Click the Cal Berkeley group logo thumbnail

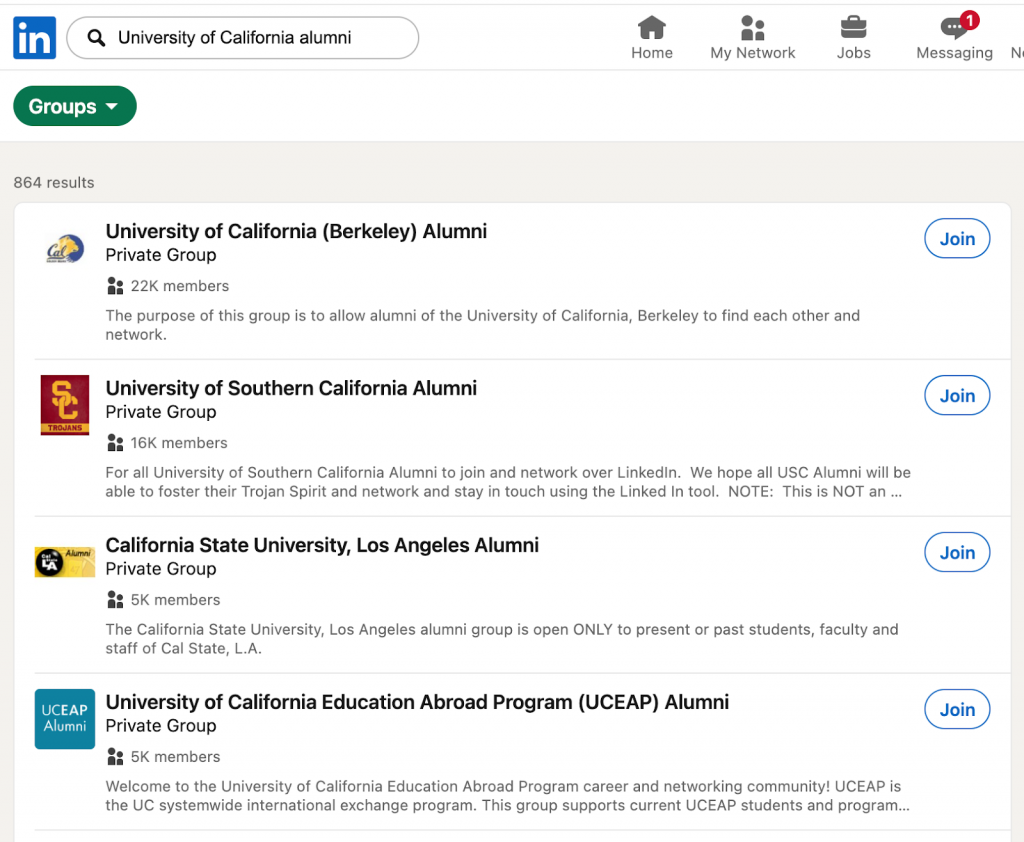[64, 248]
